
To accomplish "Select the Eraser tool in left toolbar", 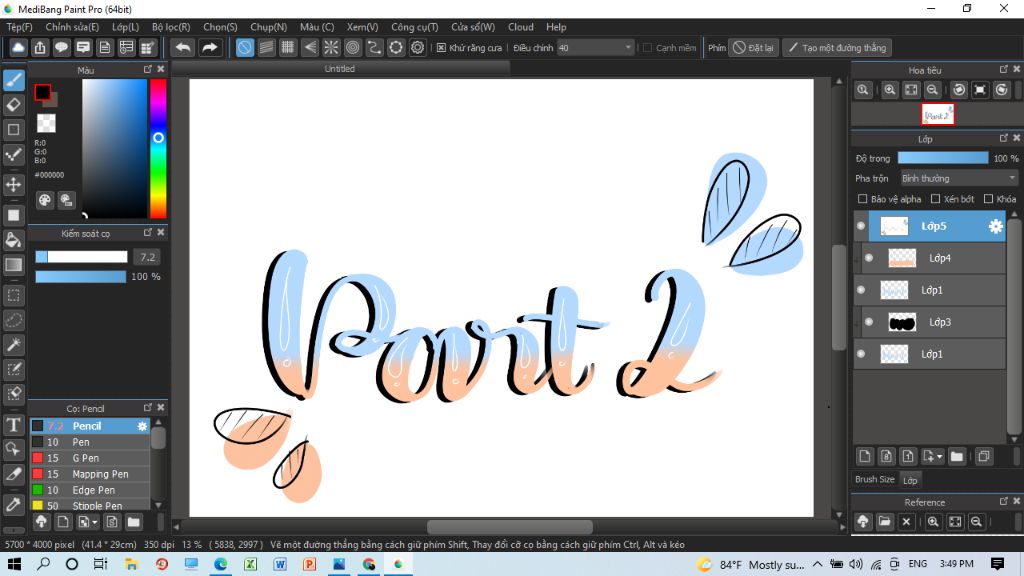I will (x=14, y=104).
